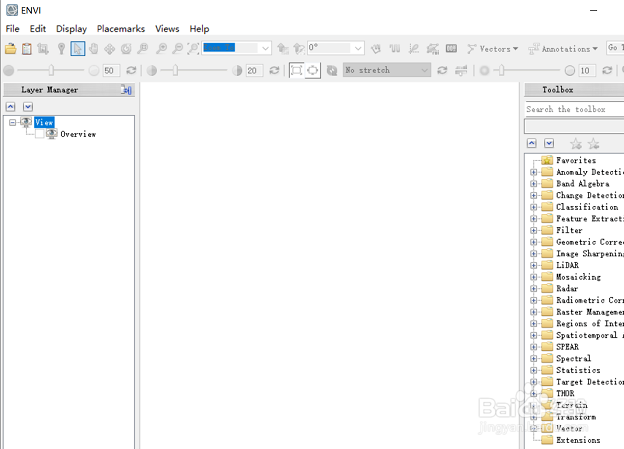The image size is (624, 449).
Task: Expand all in Layer Manager down arrow
Action: (28, 107)
